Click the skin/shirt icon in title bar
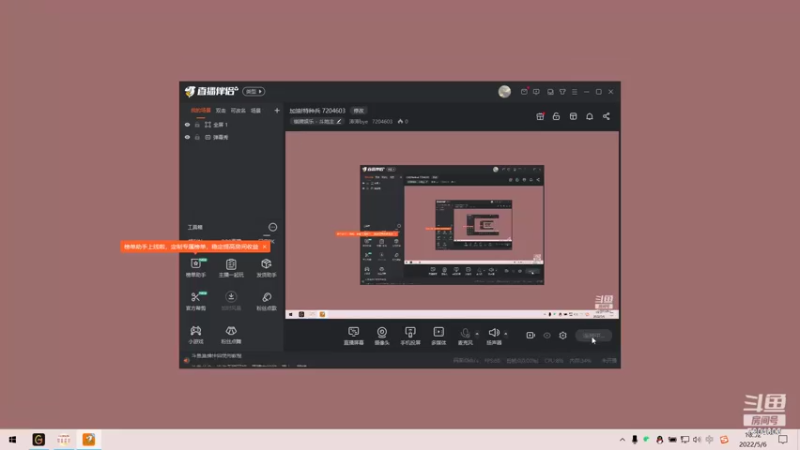This screenshot has height=450, width=800. (562, 92)
